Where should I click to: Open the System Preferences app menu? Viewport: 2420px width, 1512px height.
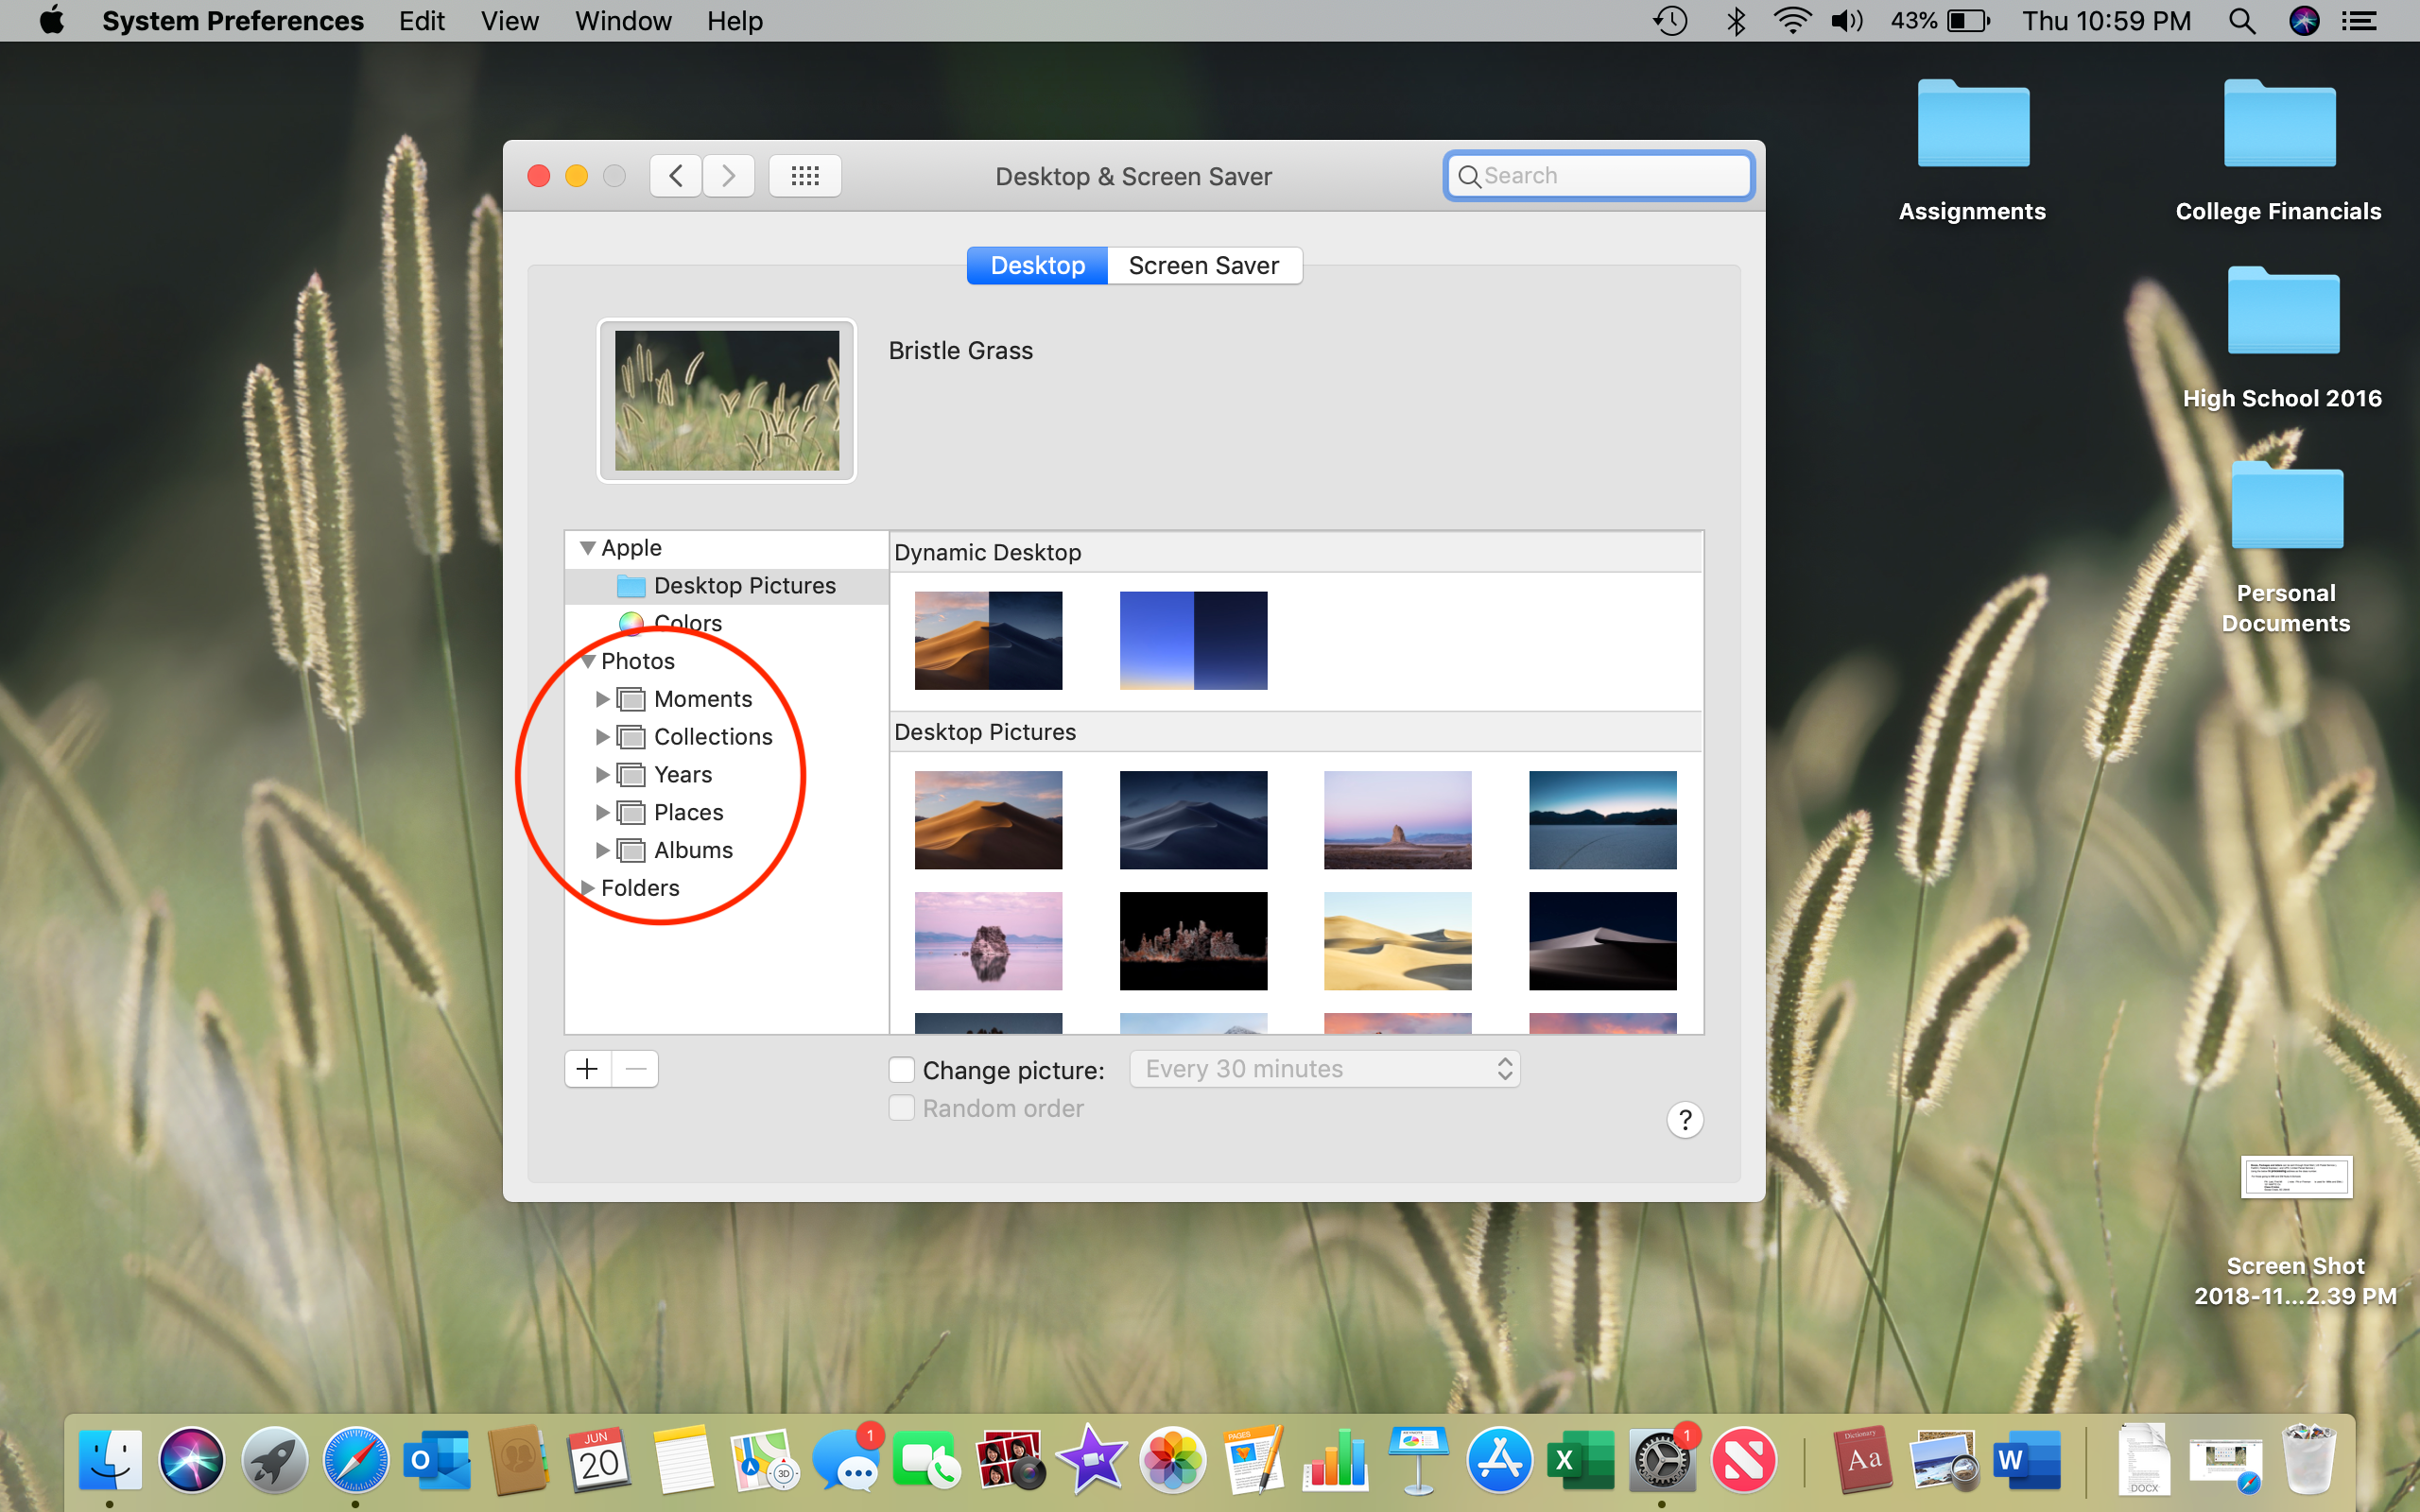232,21
